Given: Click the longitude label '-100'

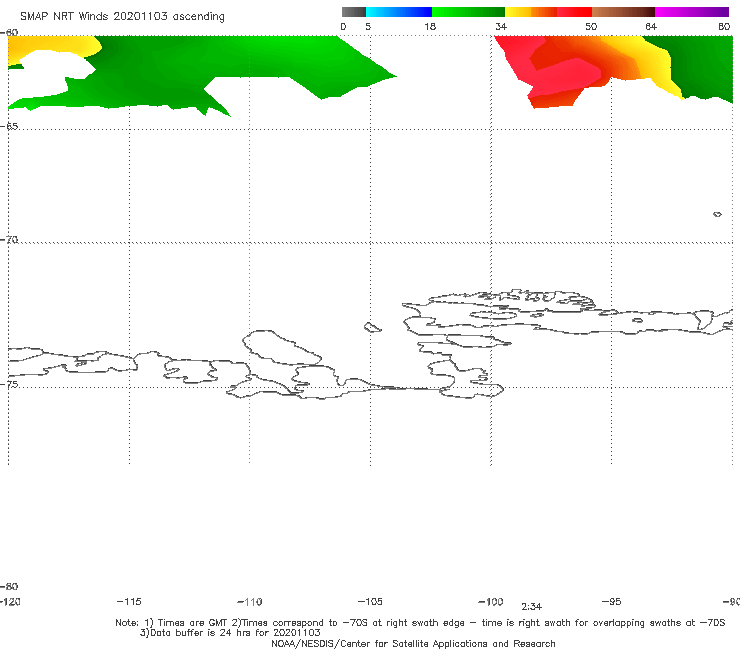Looking at the screenshot, I should (x=491, y=601).
